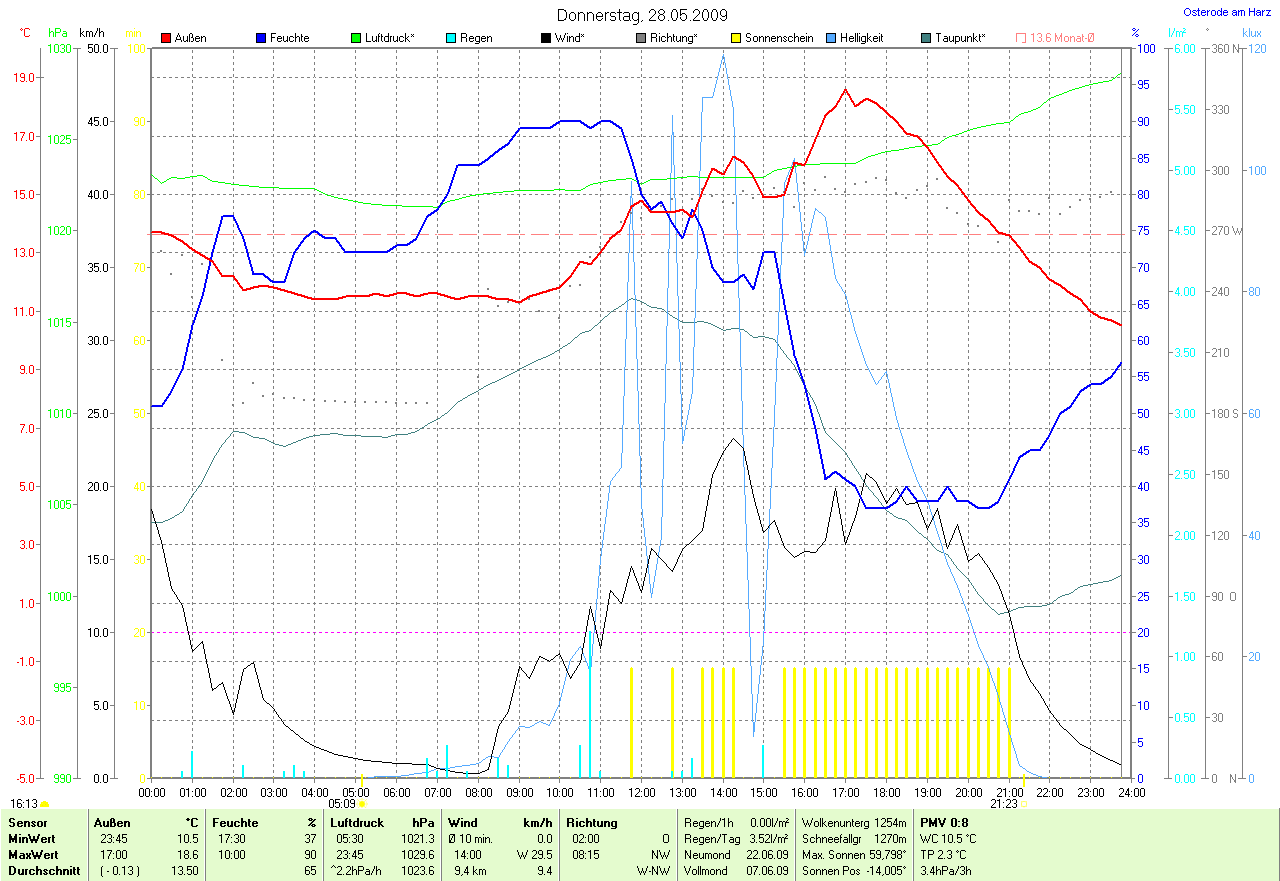Select the green Luftdruck legend marker
1280x881 pixels.
click(x=356, y=38)
